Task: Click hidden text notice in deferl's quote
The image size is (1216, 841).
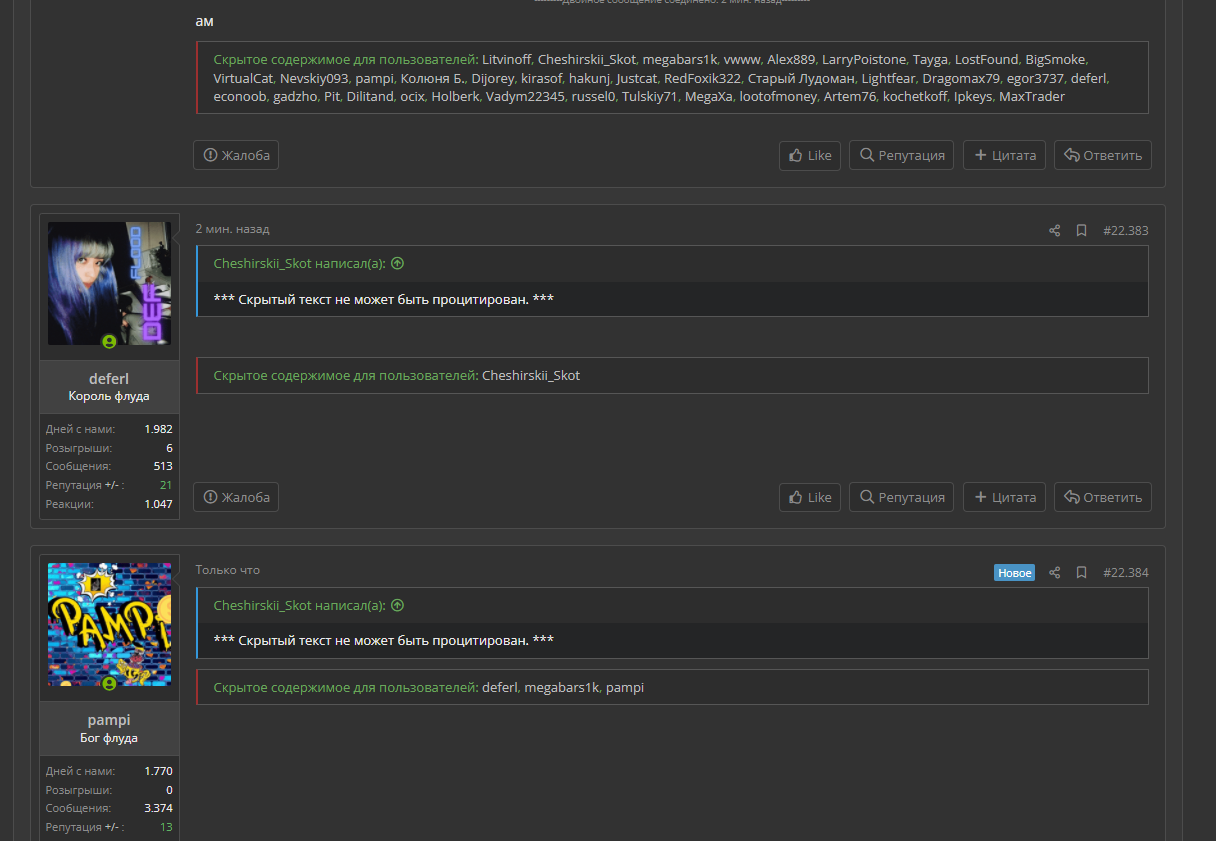Action: pyautogui.click(x=384, y=299)
